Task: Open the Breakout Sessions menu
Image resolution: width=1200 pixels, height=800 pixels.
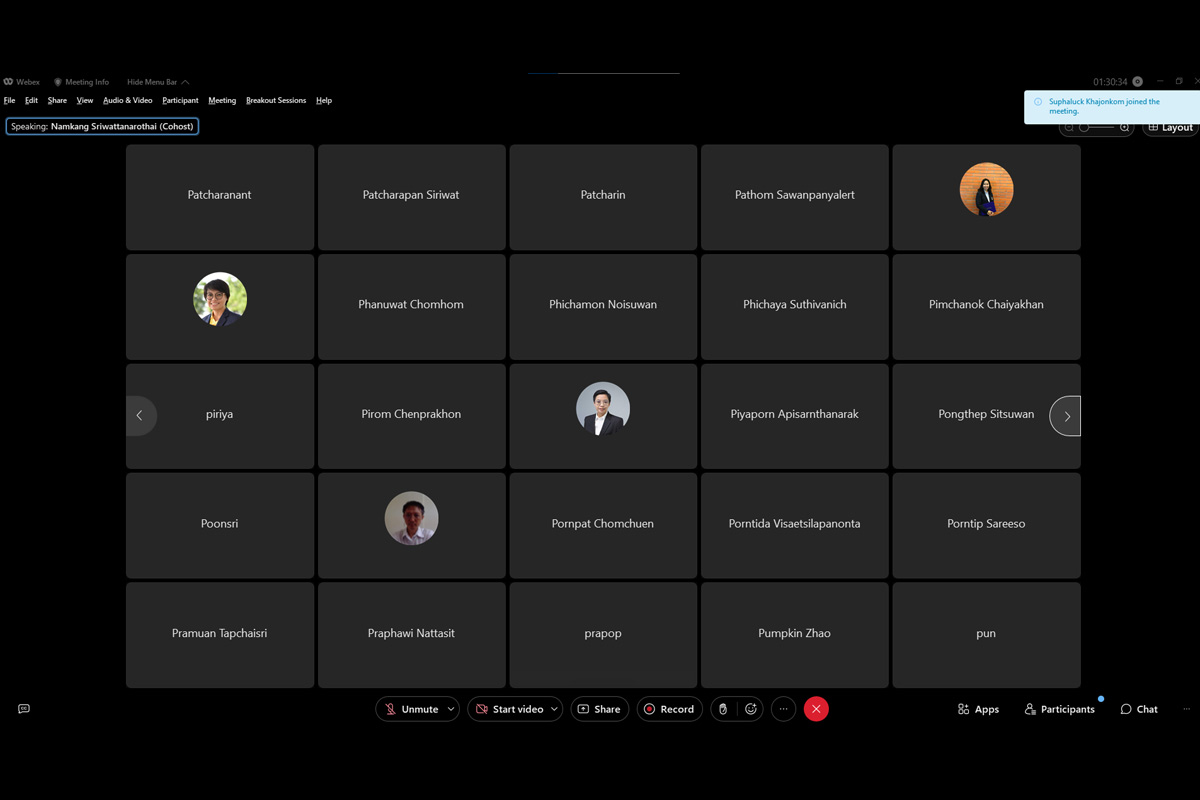Action: coord(276,100)
